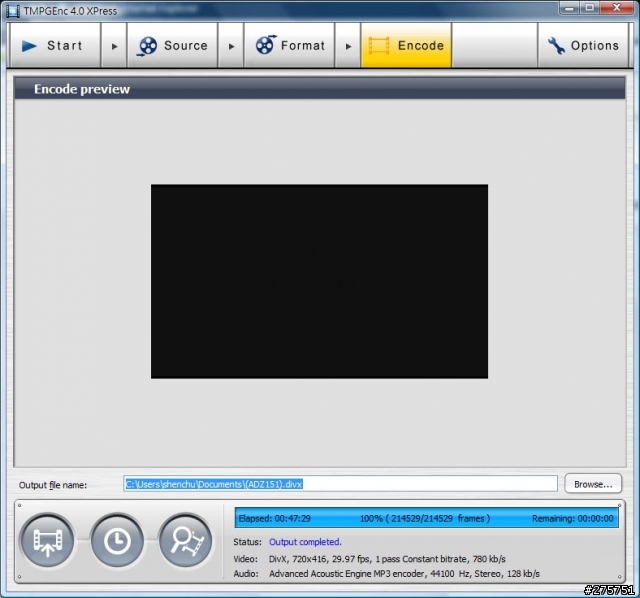
Task: Browse for output file location
Action: pyautogui.click(x=593, y=484)
